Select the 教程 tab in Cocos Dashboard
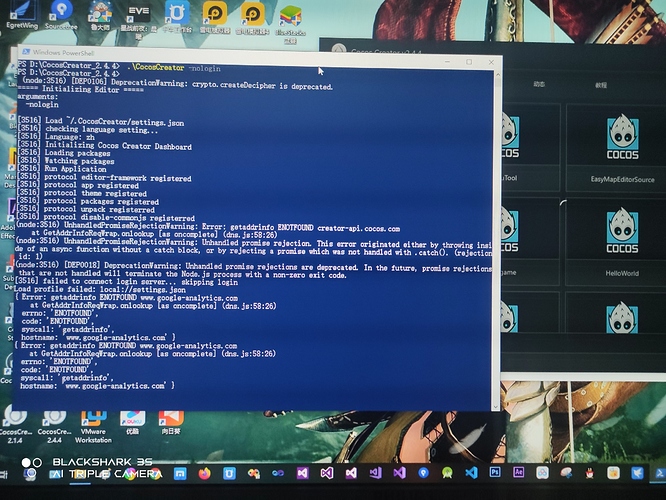The width and height of the screenshot is (666, 500). click(x=601, y=85)
